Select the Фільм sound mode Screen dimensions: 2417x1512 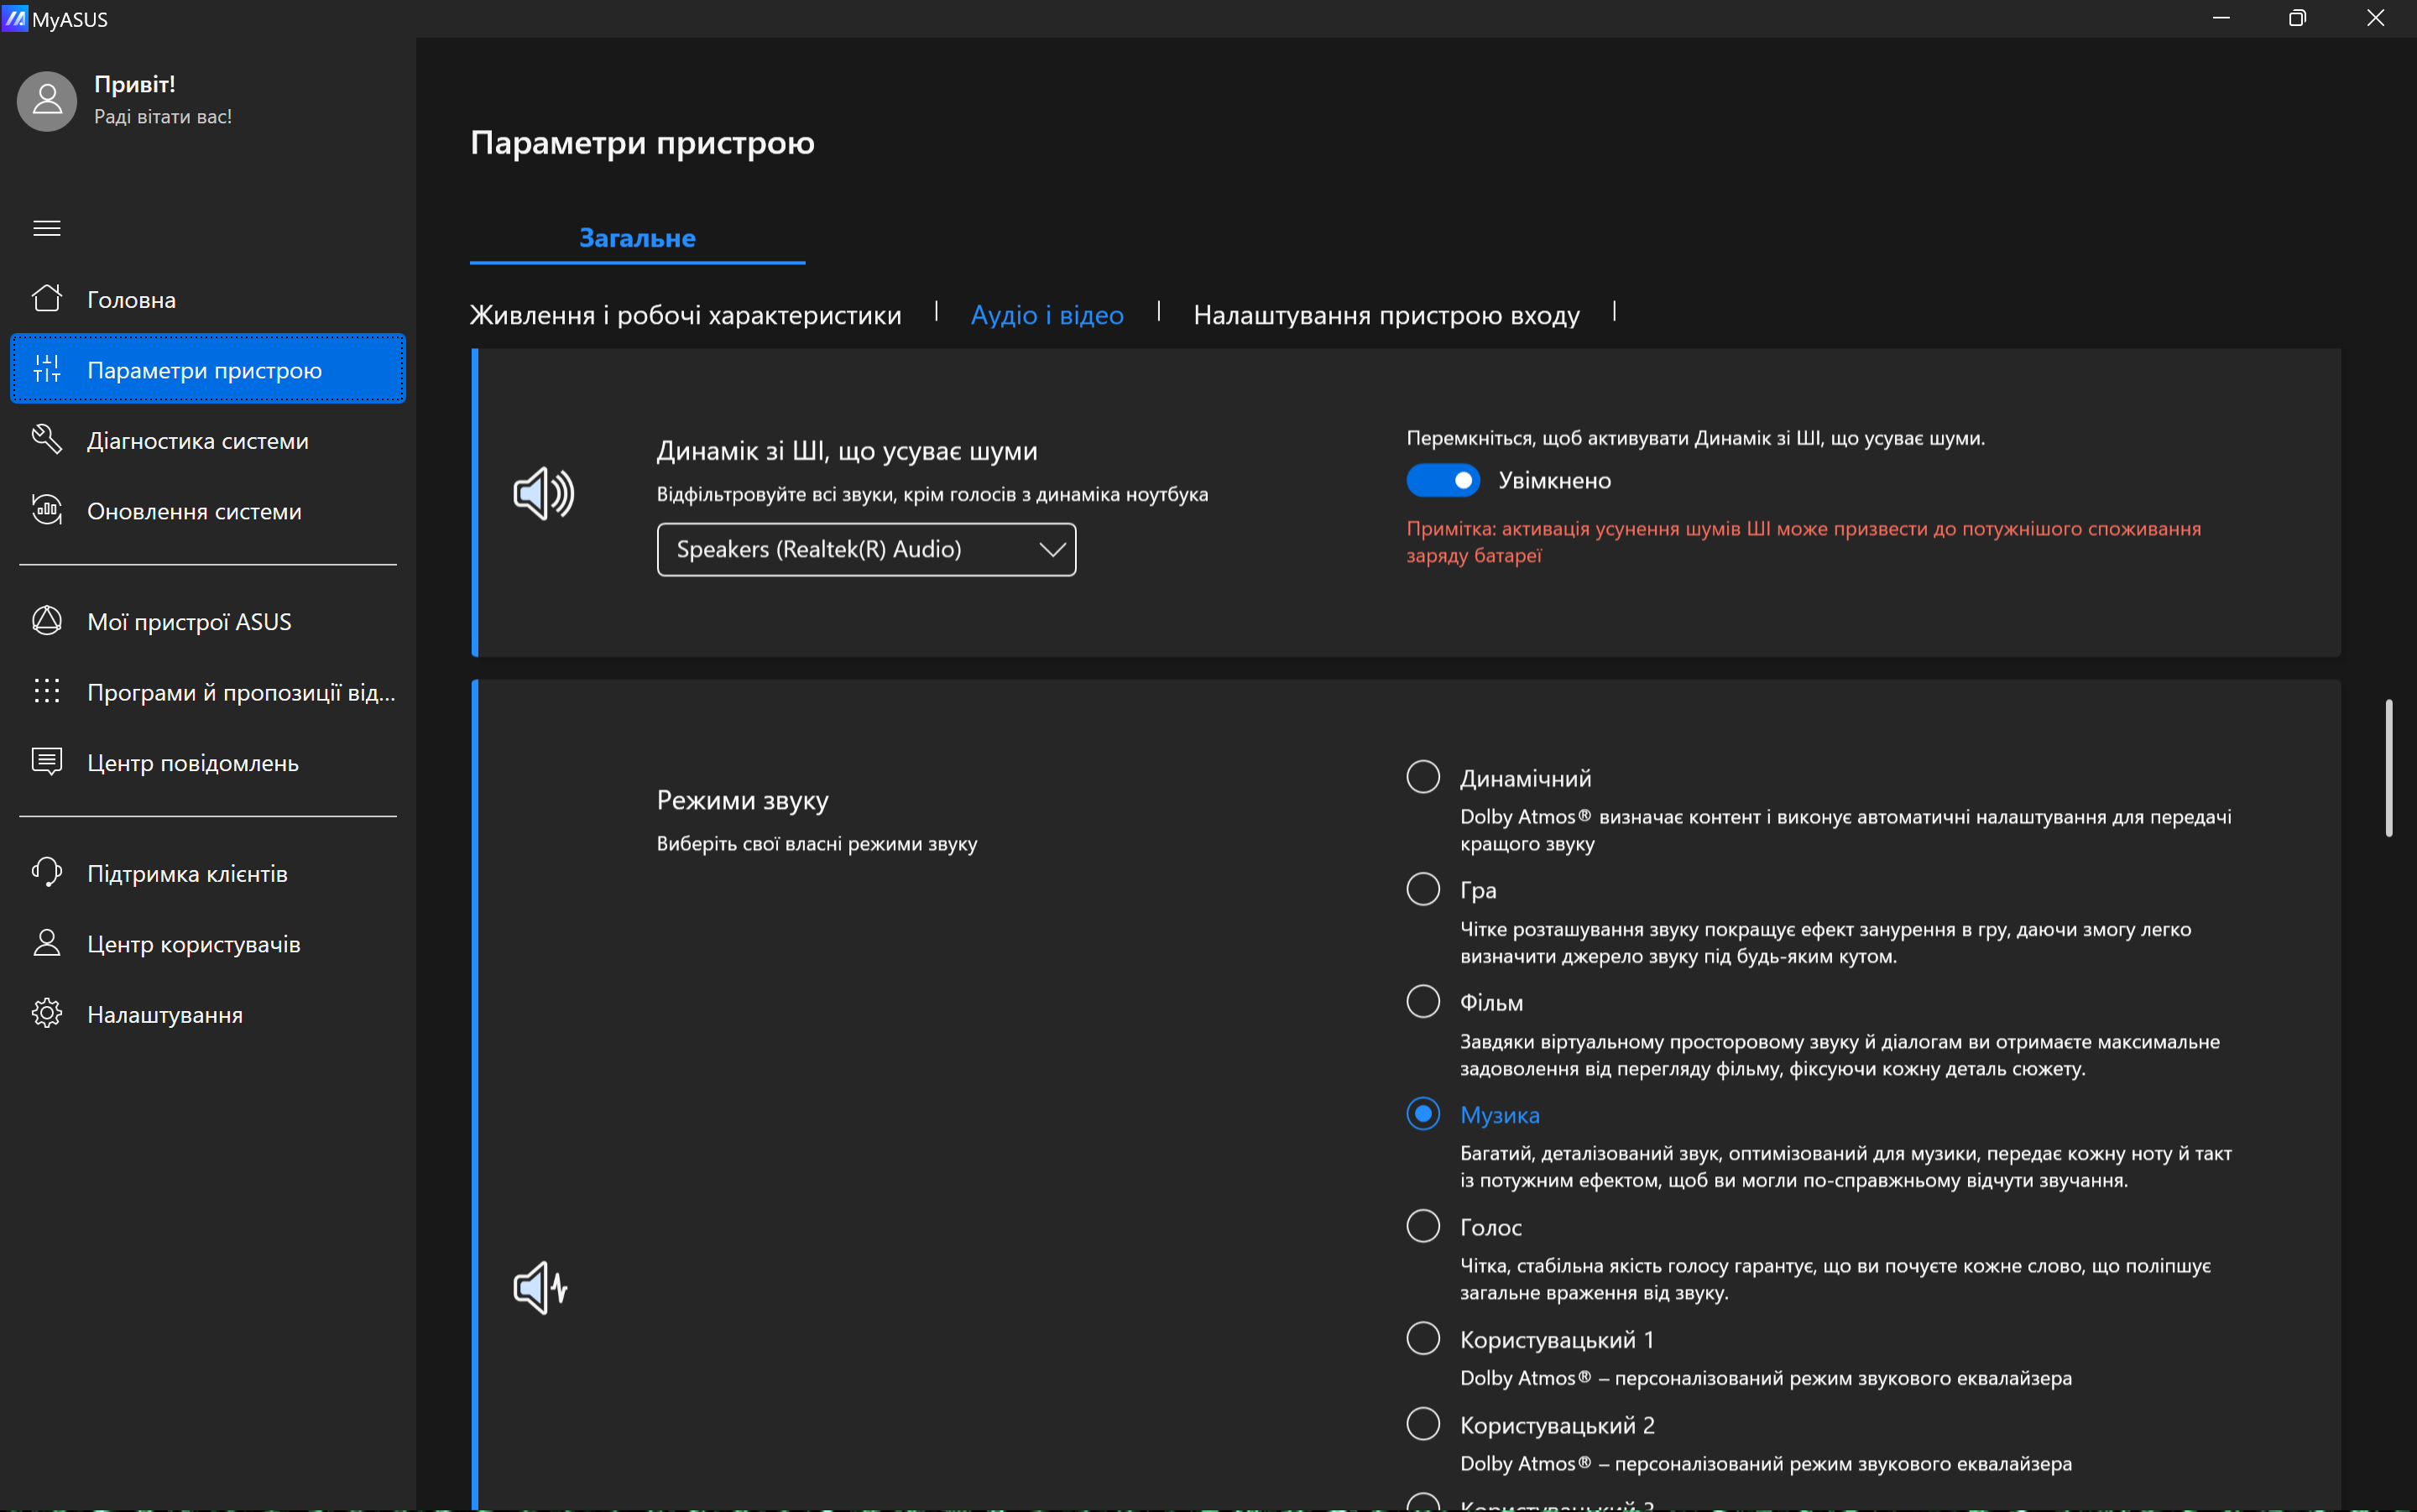[x=1422, y=1001]
